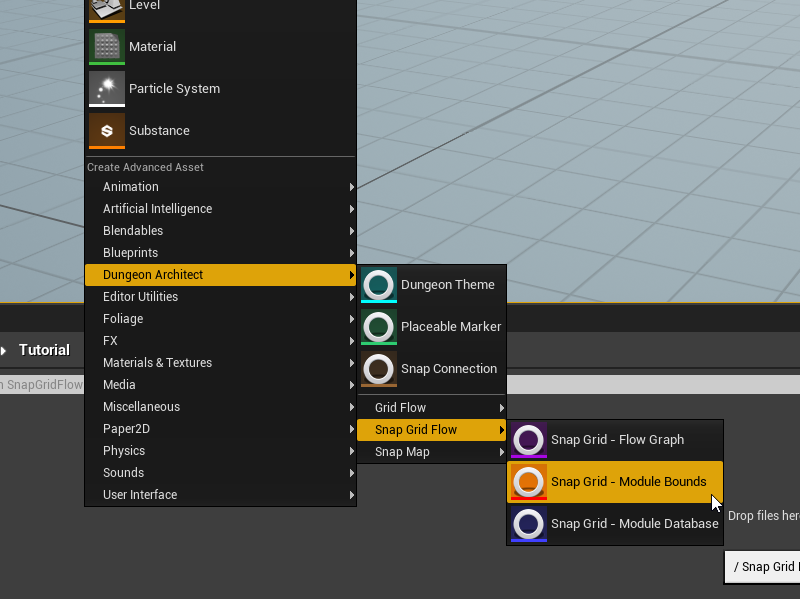Open the Physics menu entry
Screen dimensions: 800x599
pos(220,451)
